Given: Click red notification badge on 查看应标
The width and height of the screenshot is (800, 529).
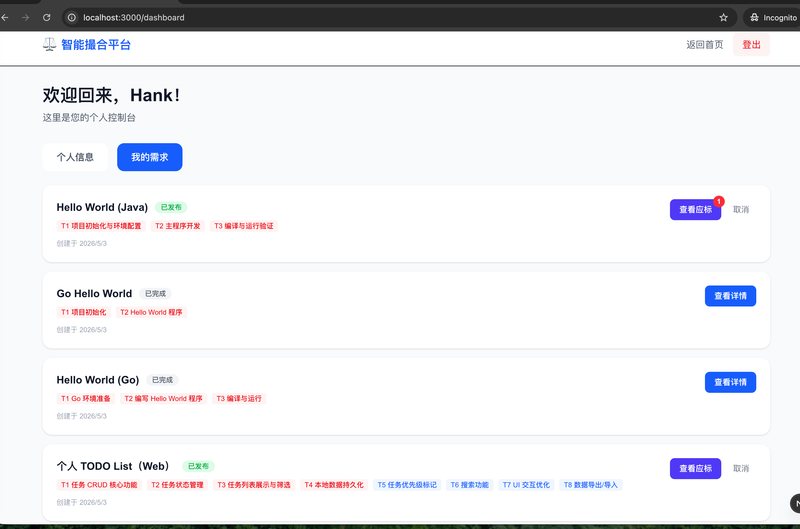Looking at the screenshot, I should point(719,201).
